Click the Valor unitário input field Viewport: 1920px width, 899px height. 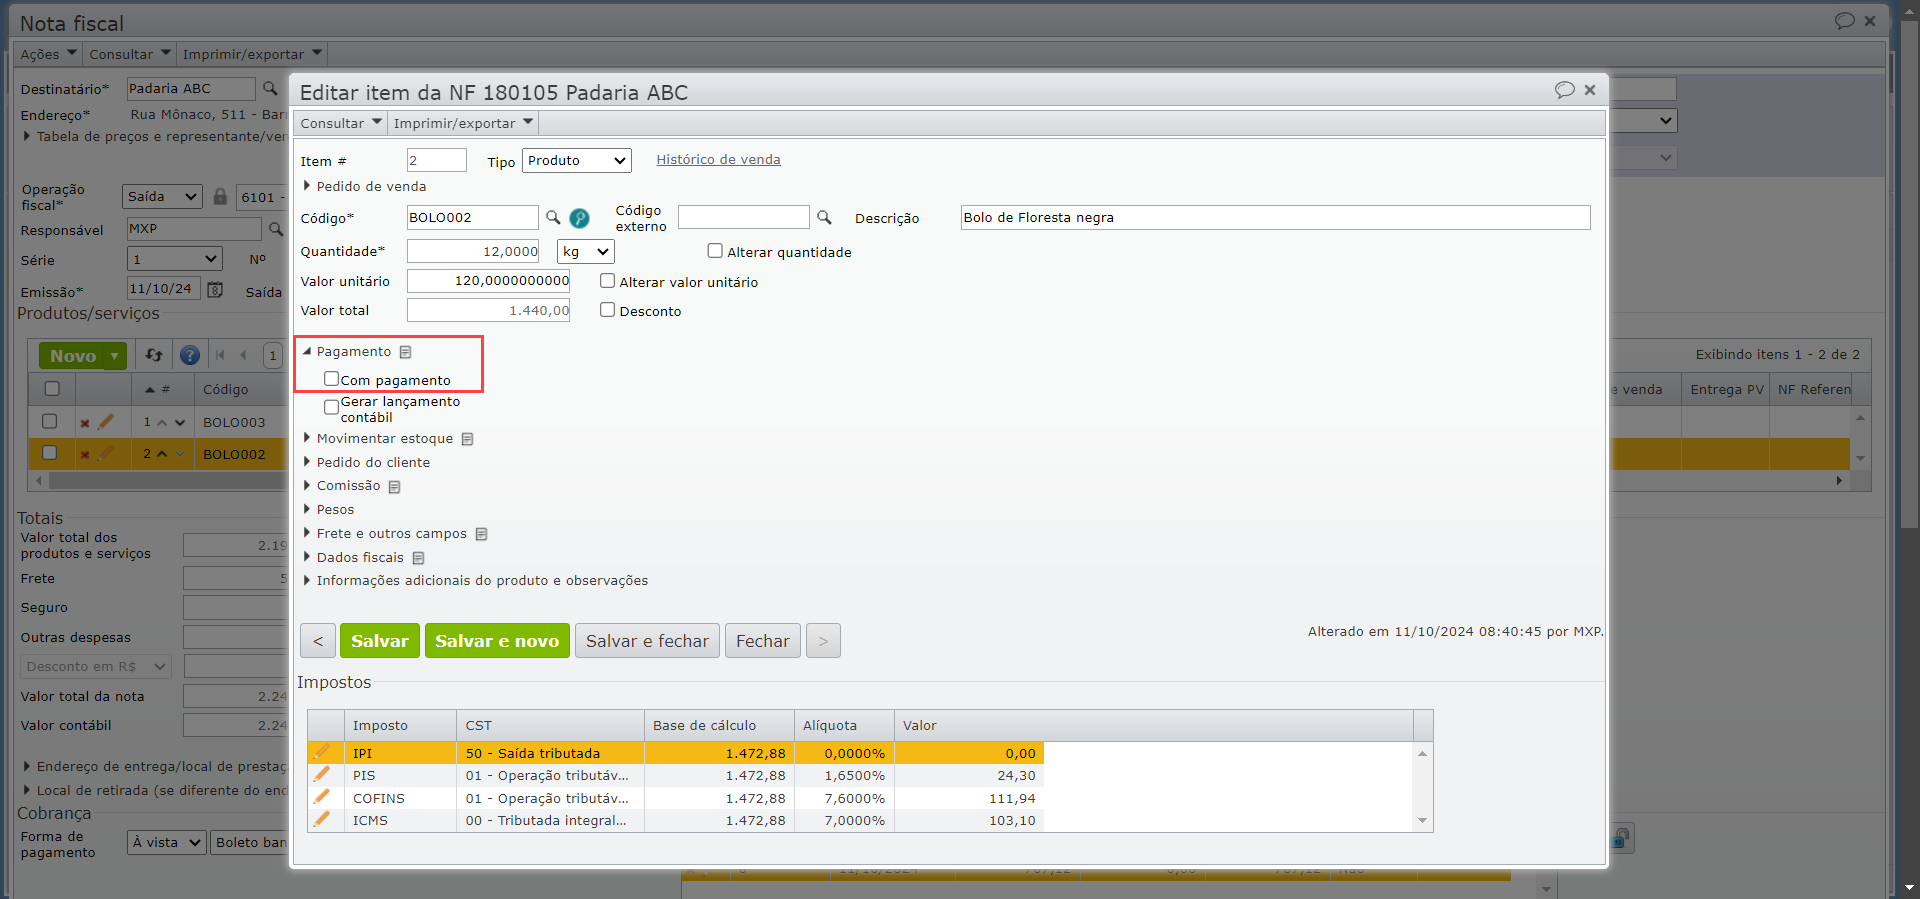pyautogui.click(x=488, y=281)
